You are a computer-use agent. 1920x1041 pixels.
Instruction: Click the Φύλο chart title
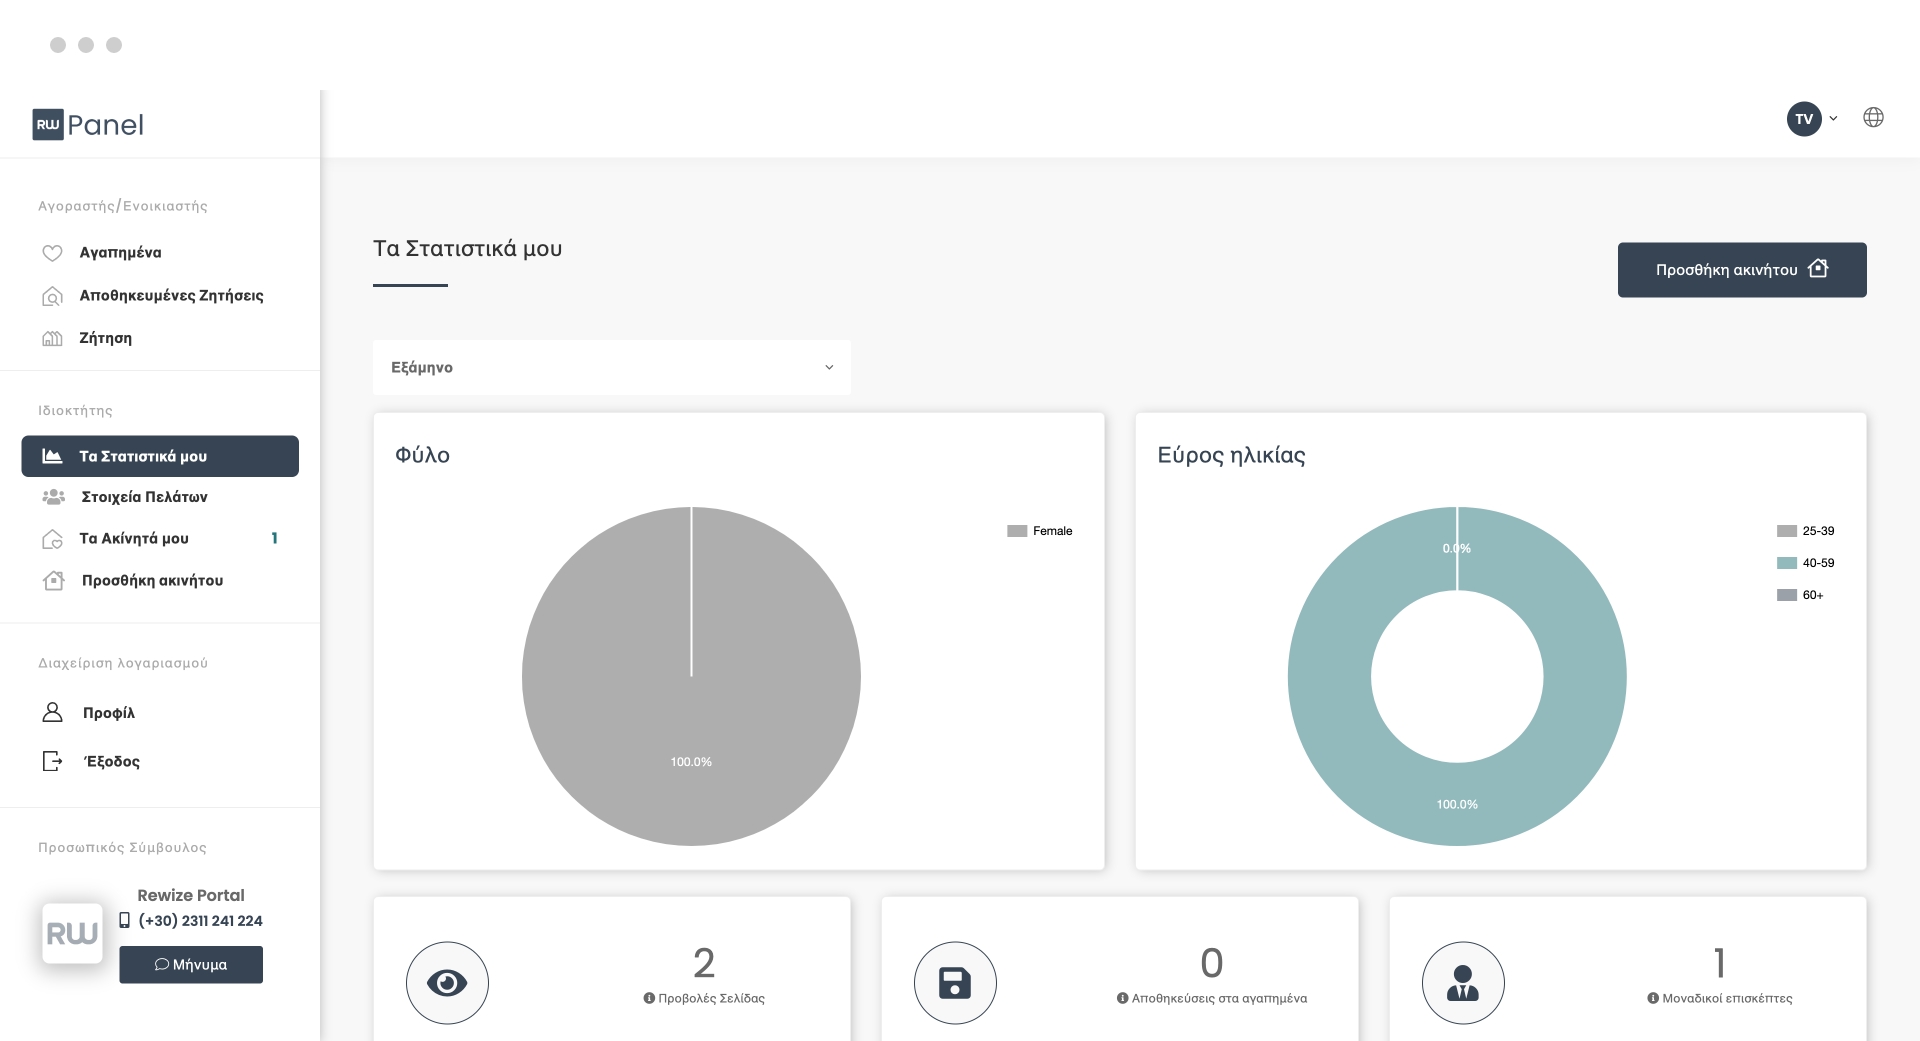click(x=422, y=455)
